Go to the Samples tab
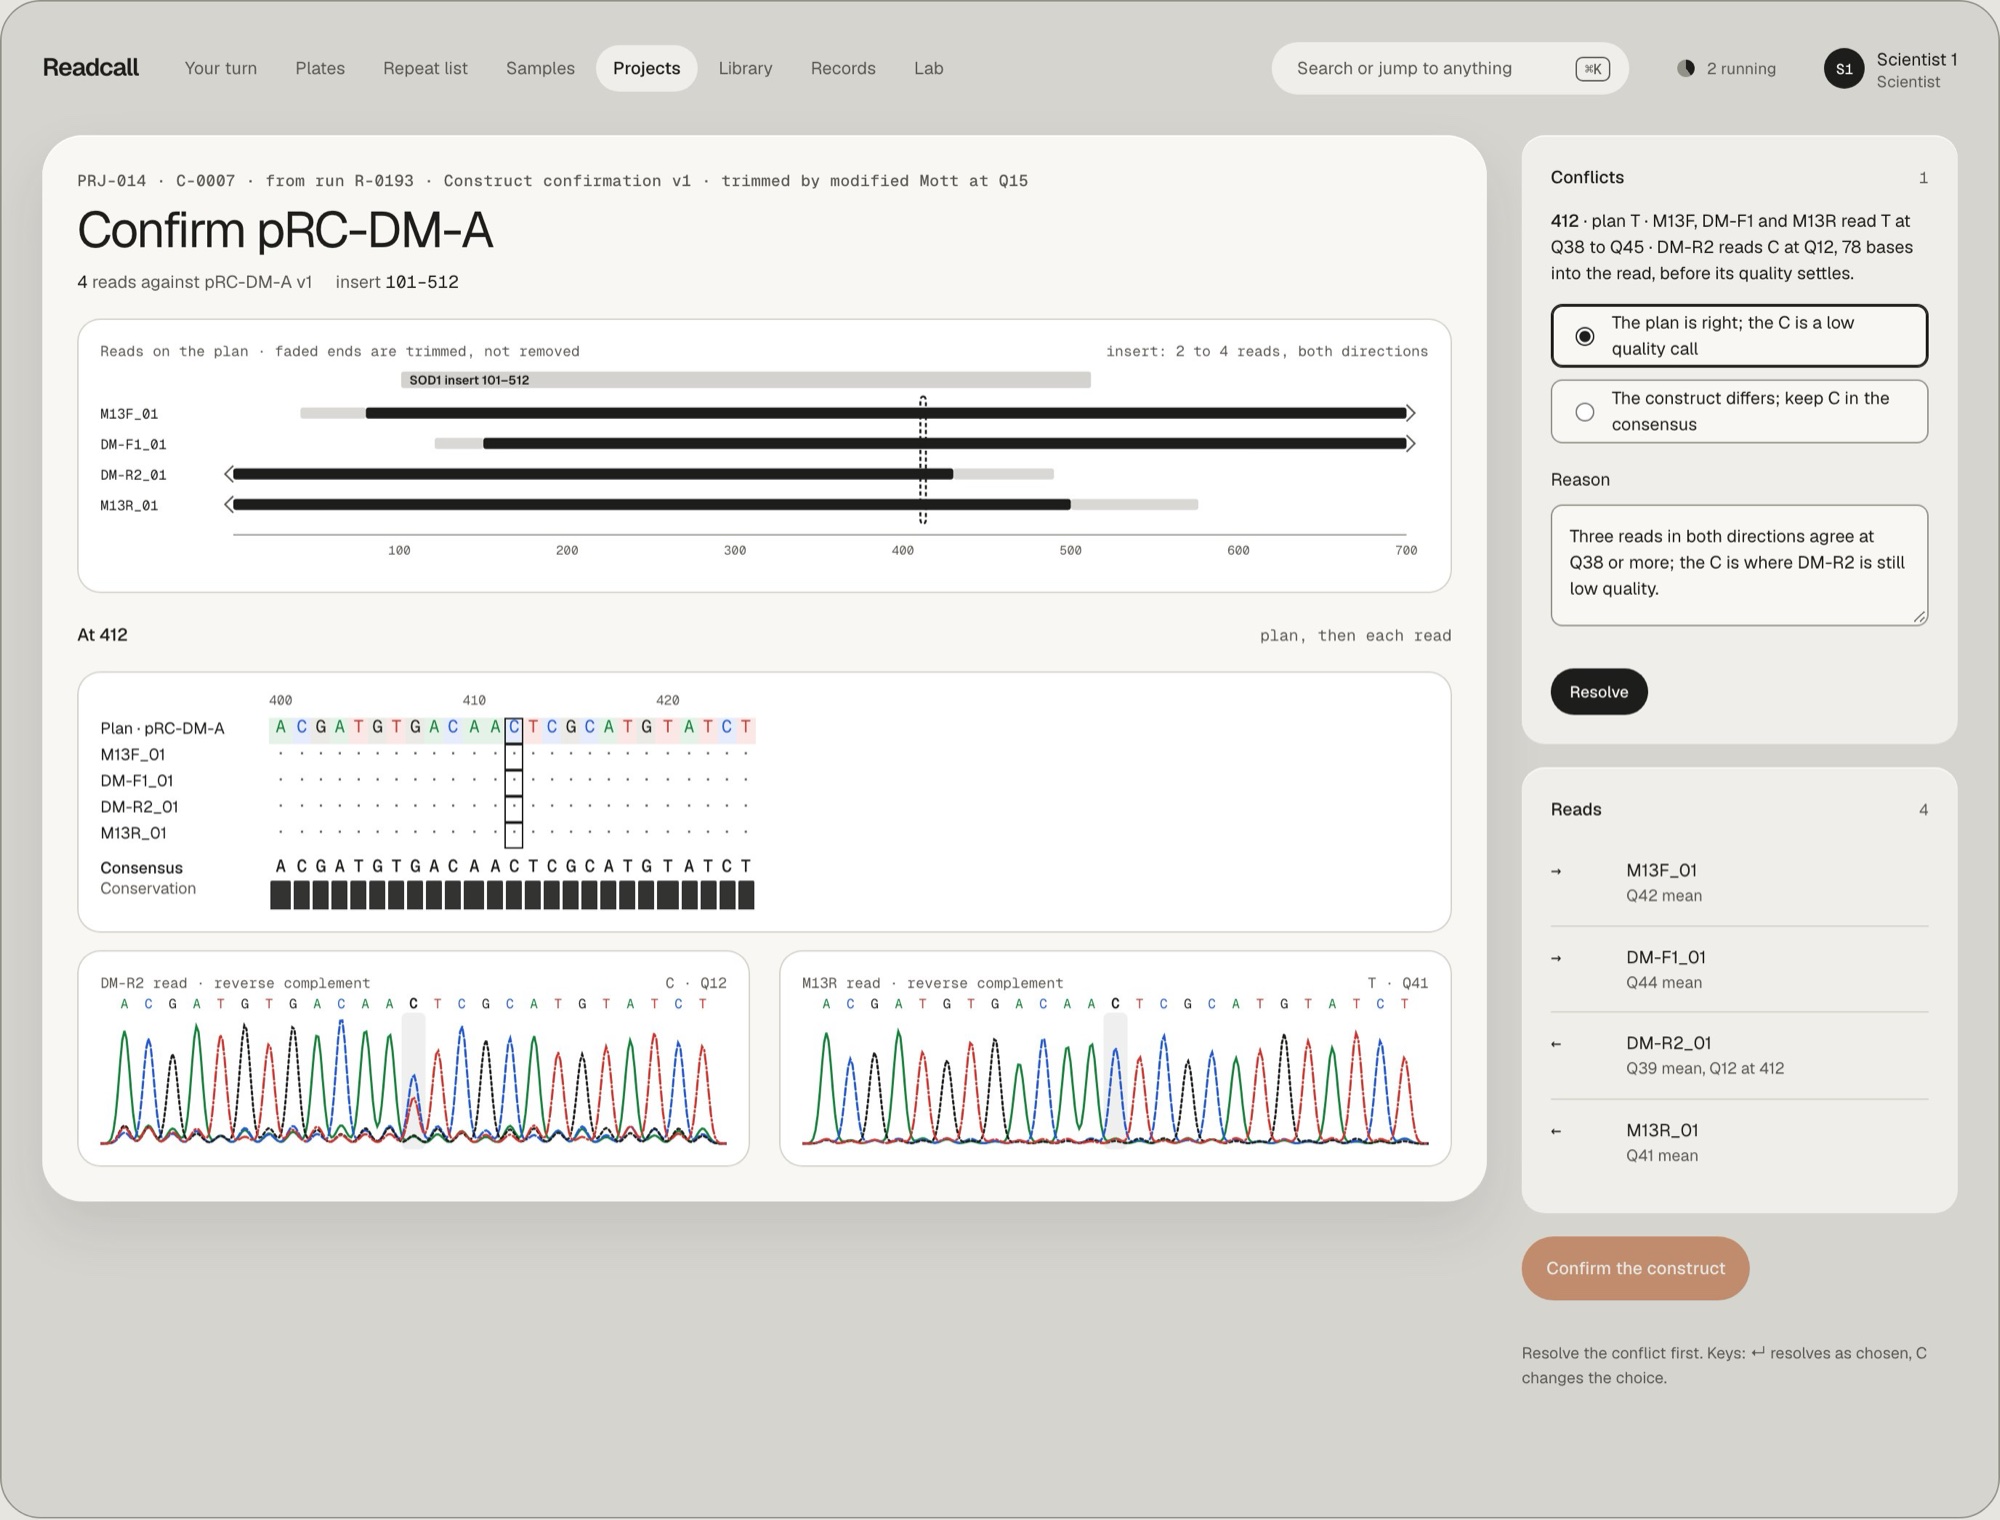 [x=540, y=68]
